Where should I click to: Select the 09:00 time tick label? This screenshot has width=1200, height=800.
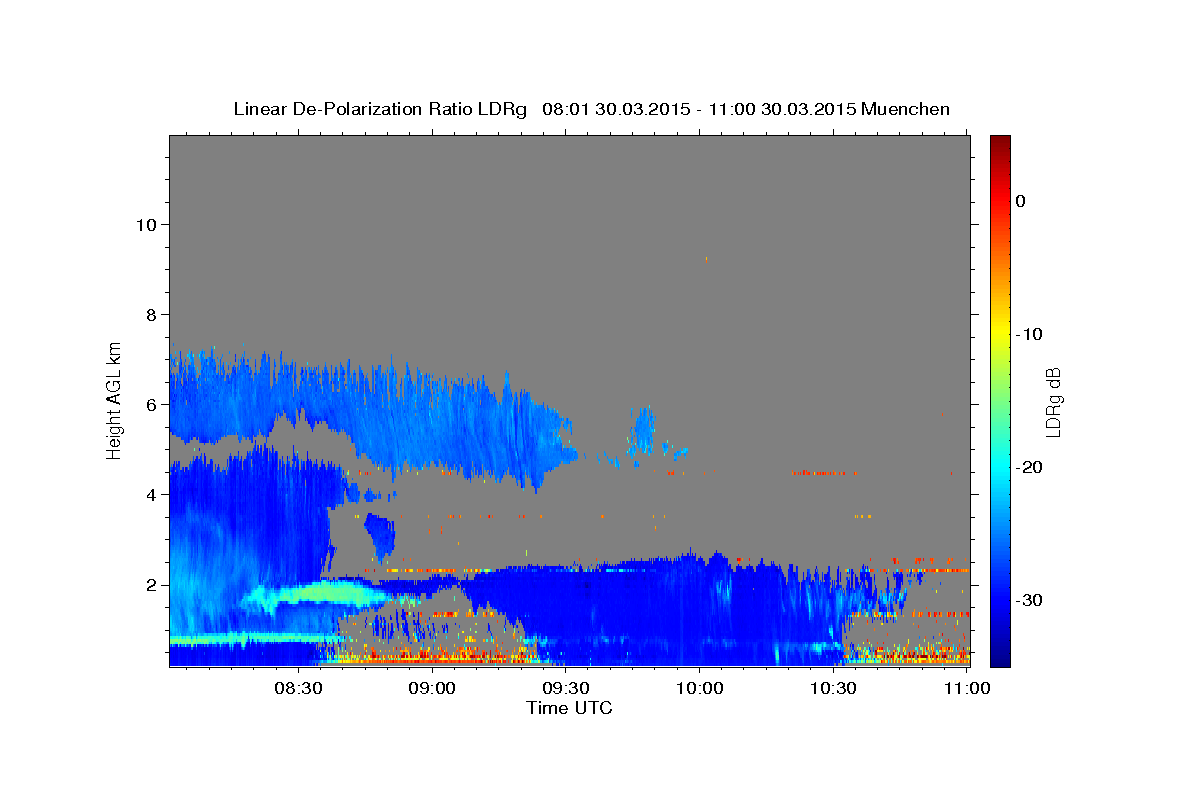point(433,688)
